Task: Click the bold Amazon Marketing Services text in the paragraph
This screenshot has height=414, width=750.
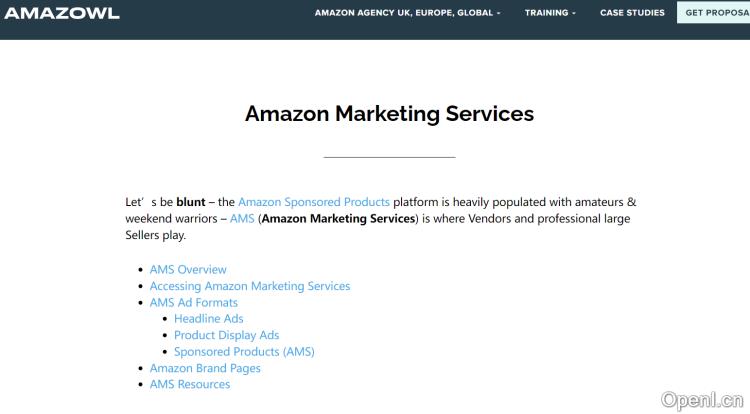Action: coord(338,218)
